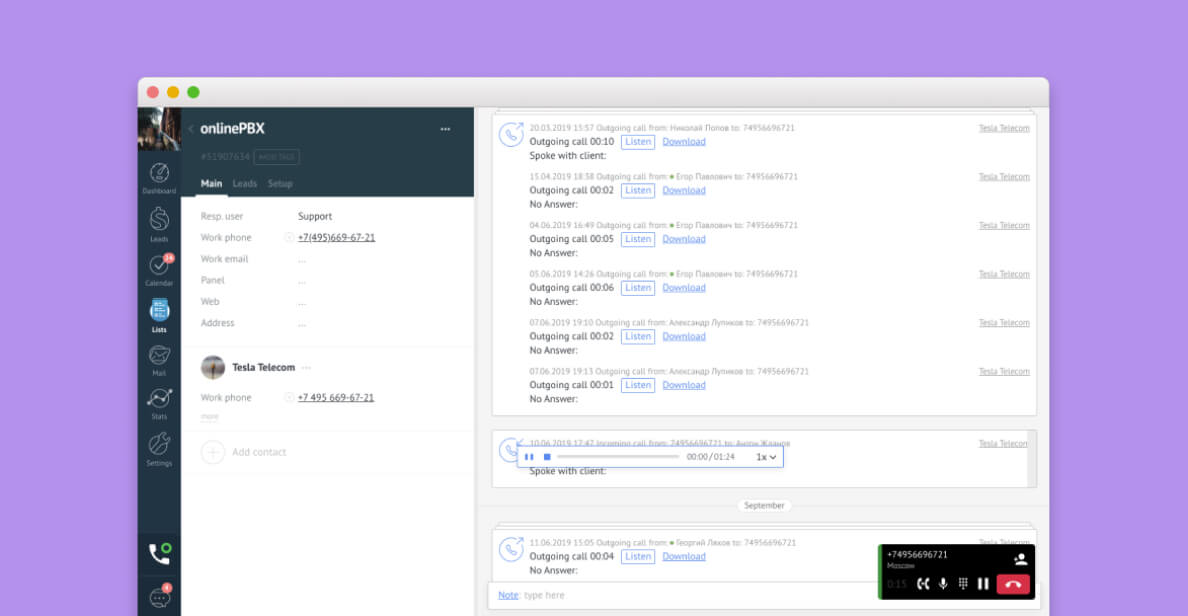
Task: Open the Leads section from the sidebar
Action: (159, 225)
